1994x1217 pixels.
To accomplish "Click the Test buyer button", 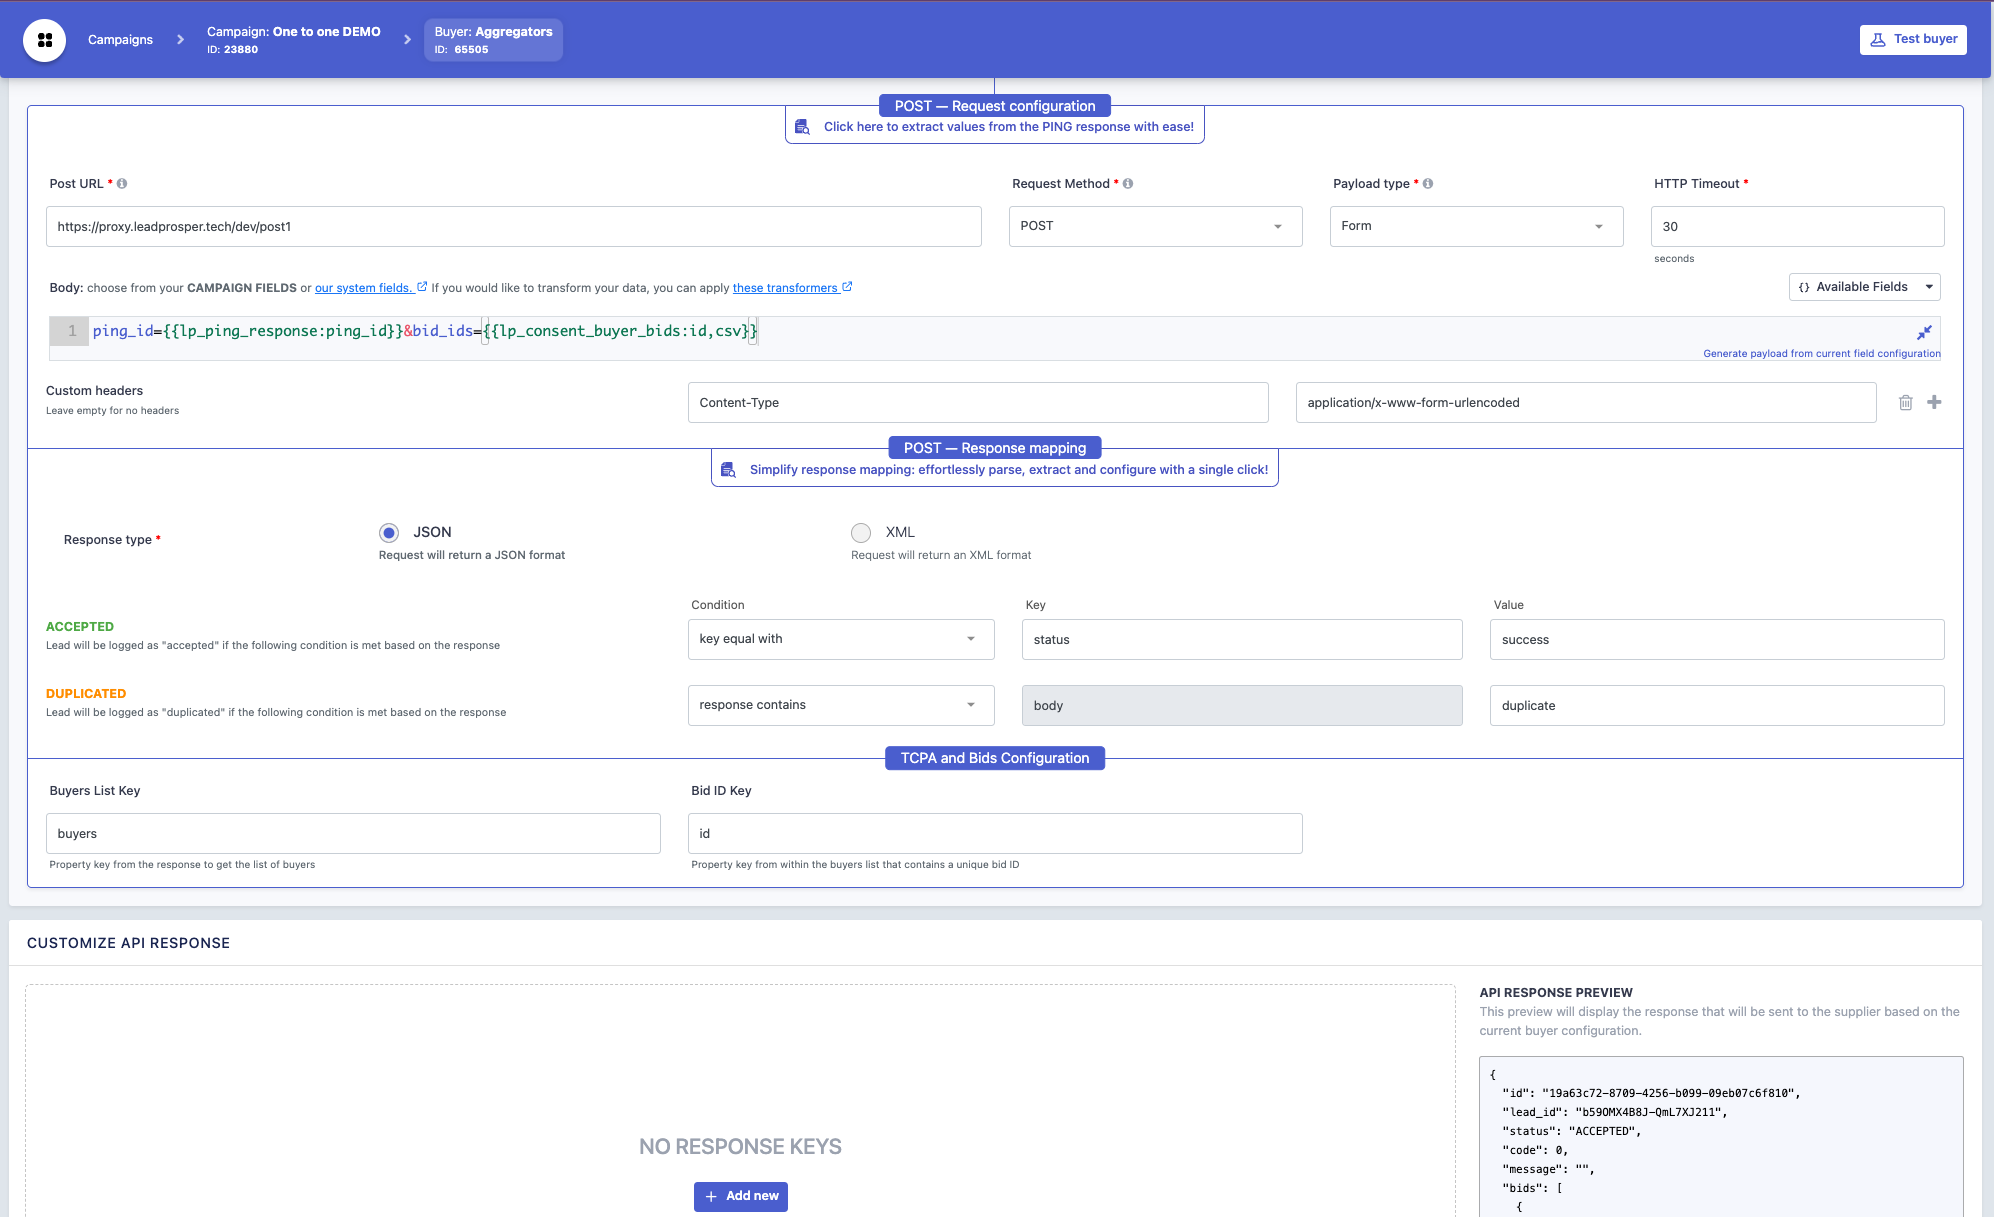I will tap(1912, 40).
